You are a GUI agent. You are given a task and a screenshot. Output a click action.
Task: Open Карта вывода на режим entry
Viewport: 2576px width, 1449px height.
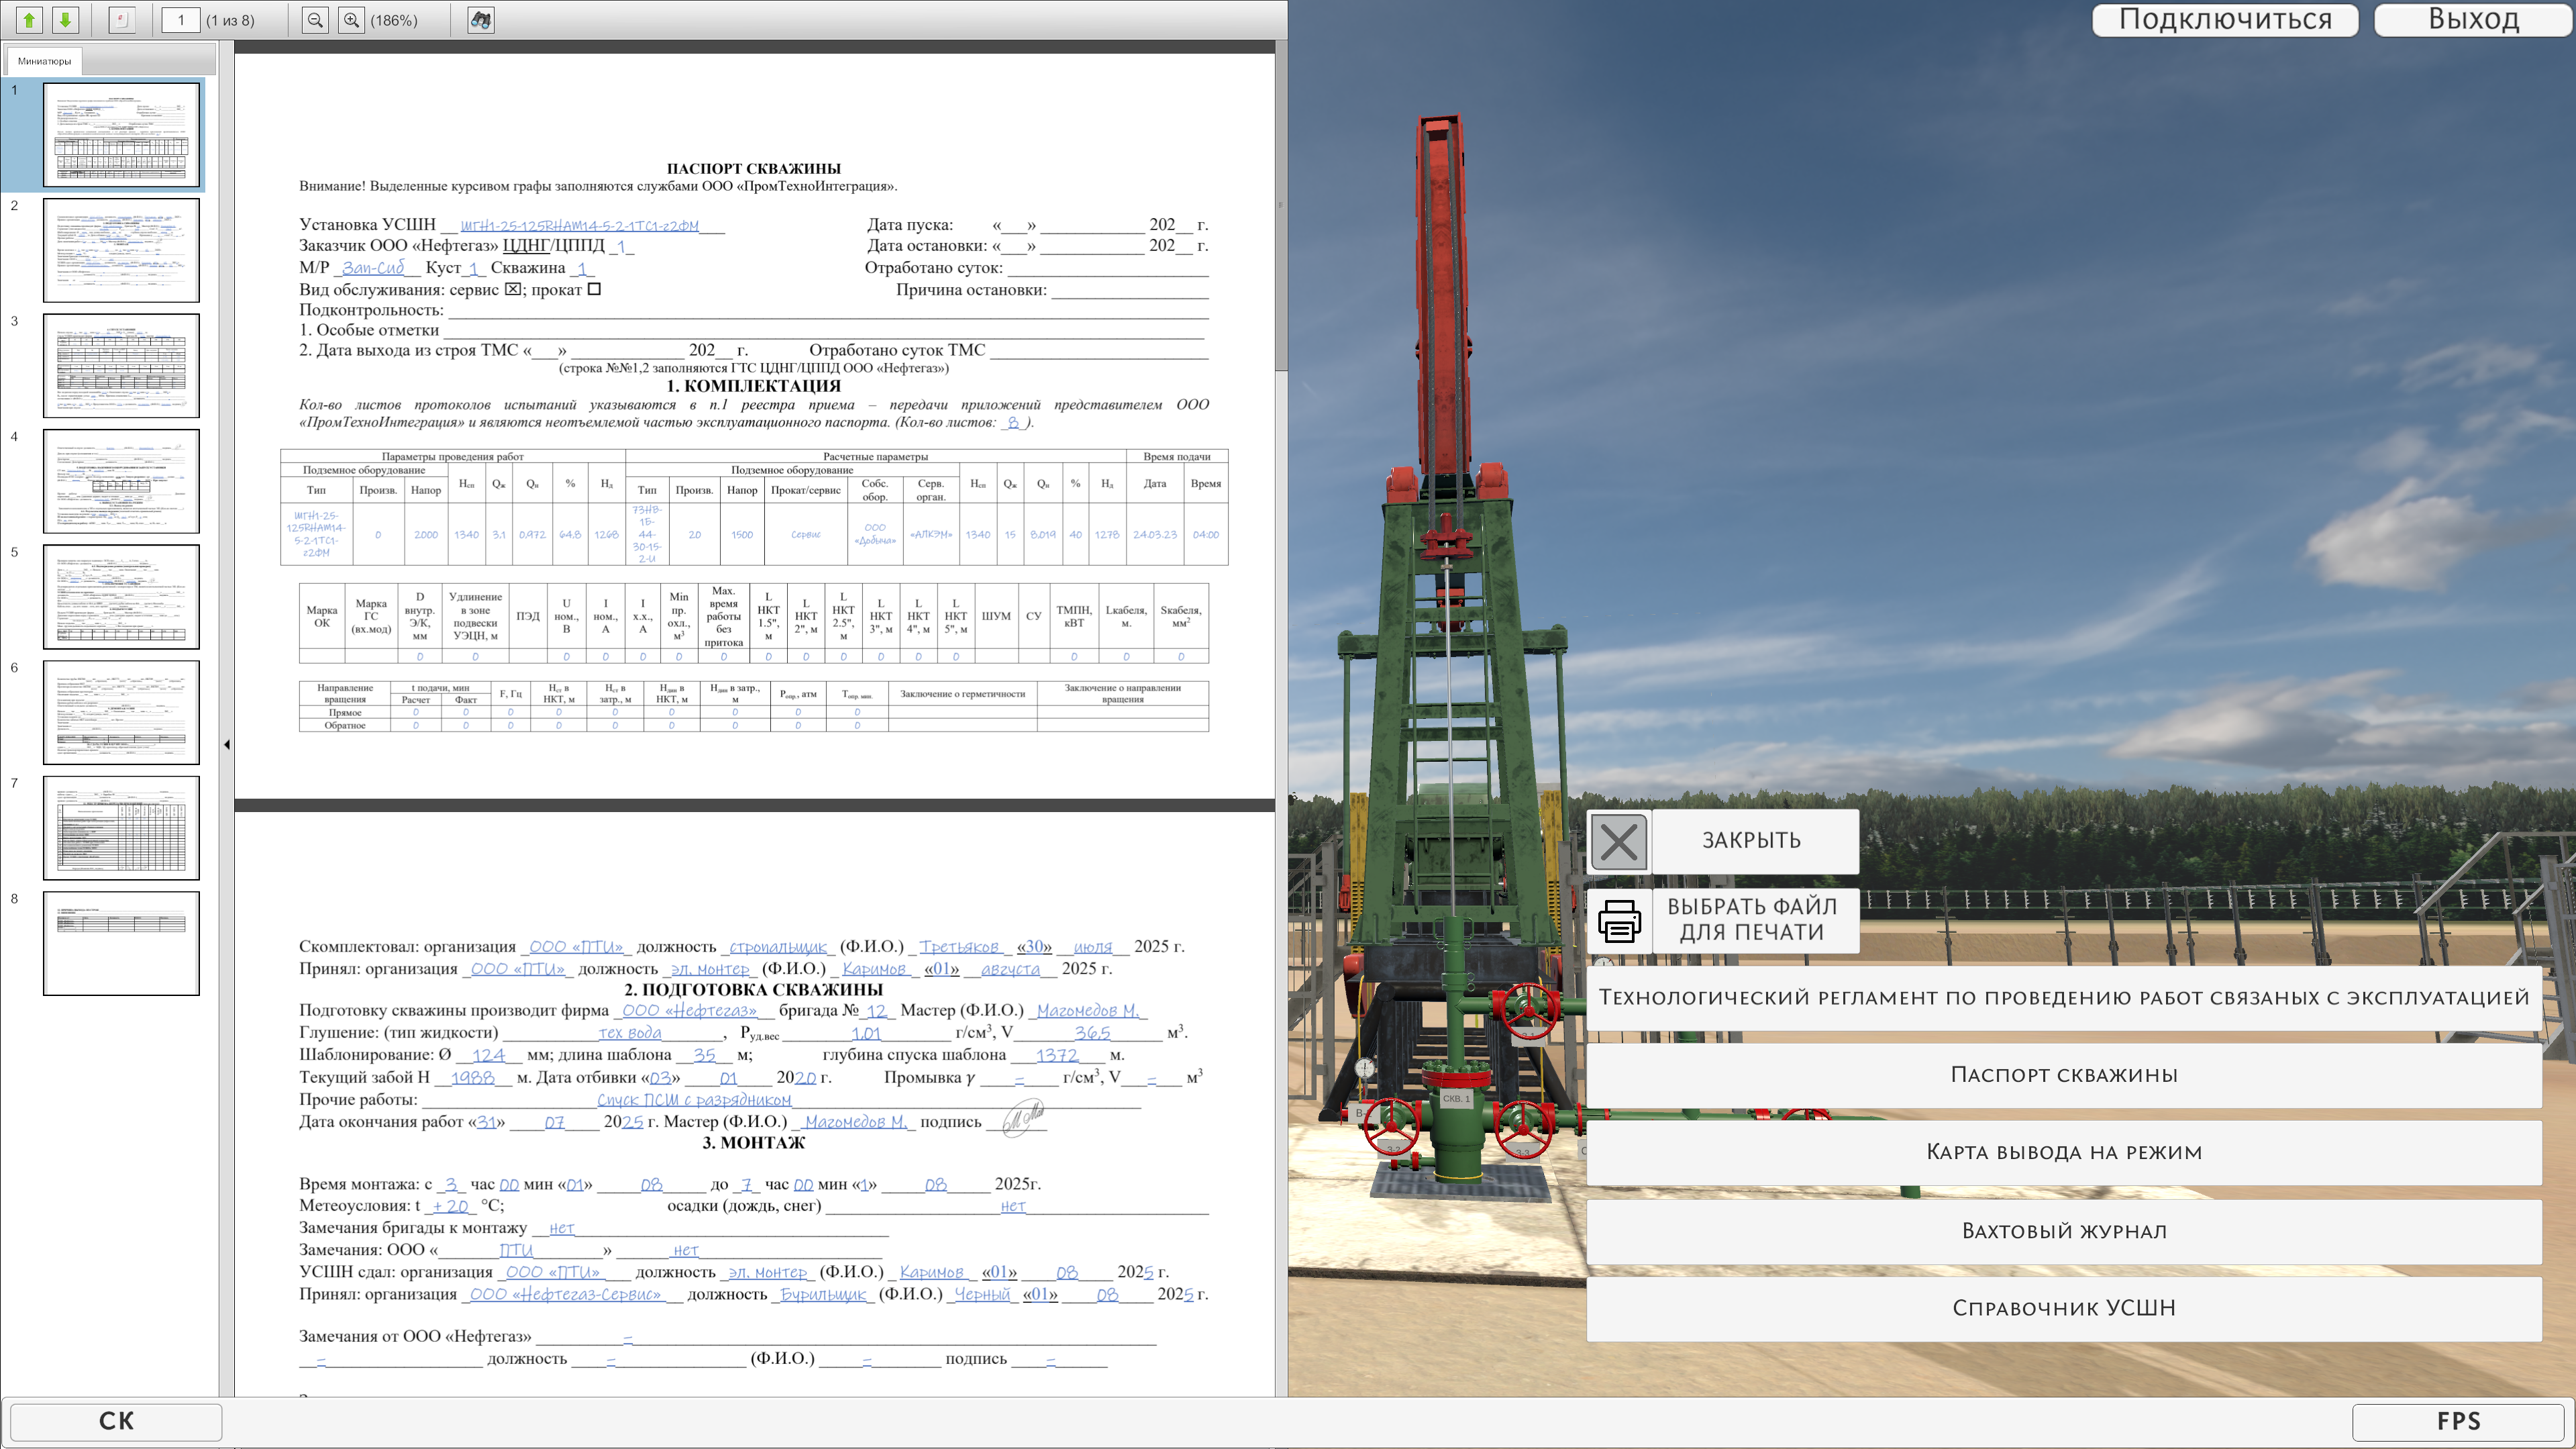coord(2063,1152)
